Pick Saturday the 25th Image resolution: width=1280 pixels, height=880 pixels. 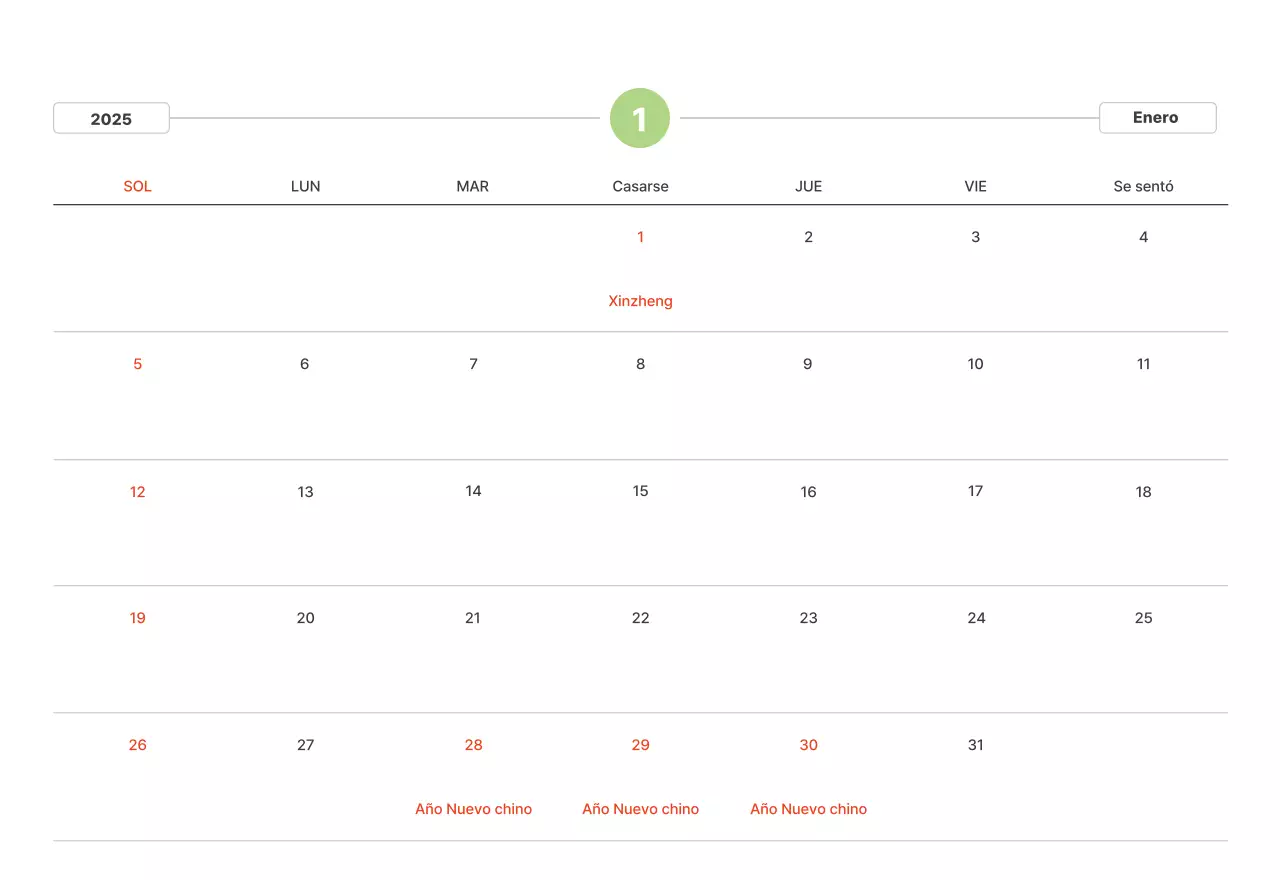pos(1143,618)
